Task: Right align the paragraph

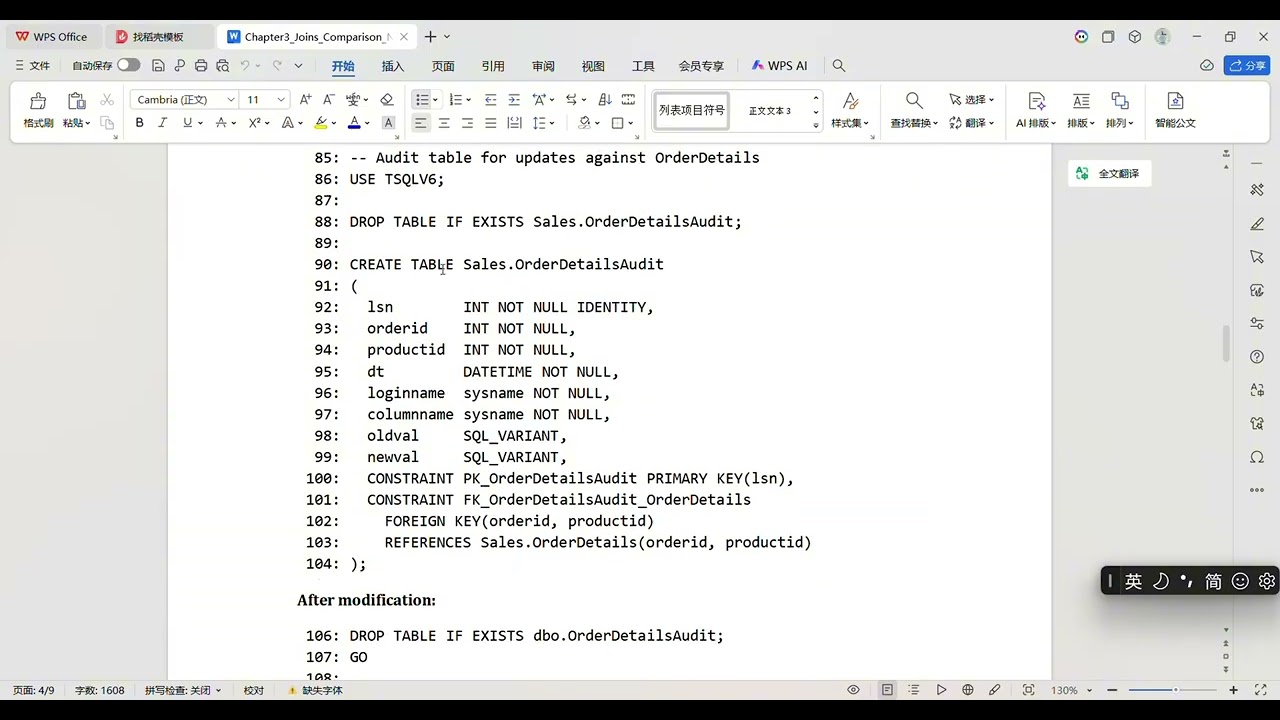Action: 467,123
